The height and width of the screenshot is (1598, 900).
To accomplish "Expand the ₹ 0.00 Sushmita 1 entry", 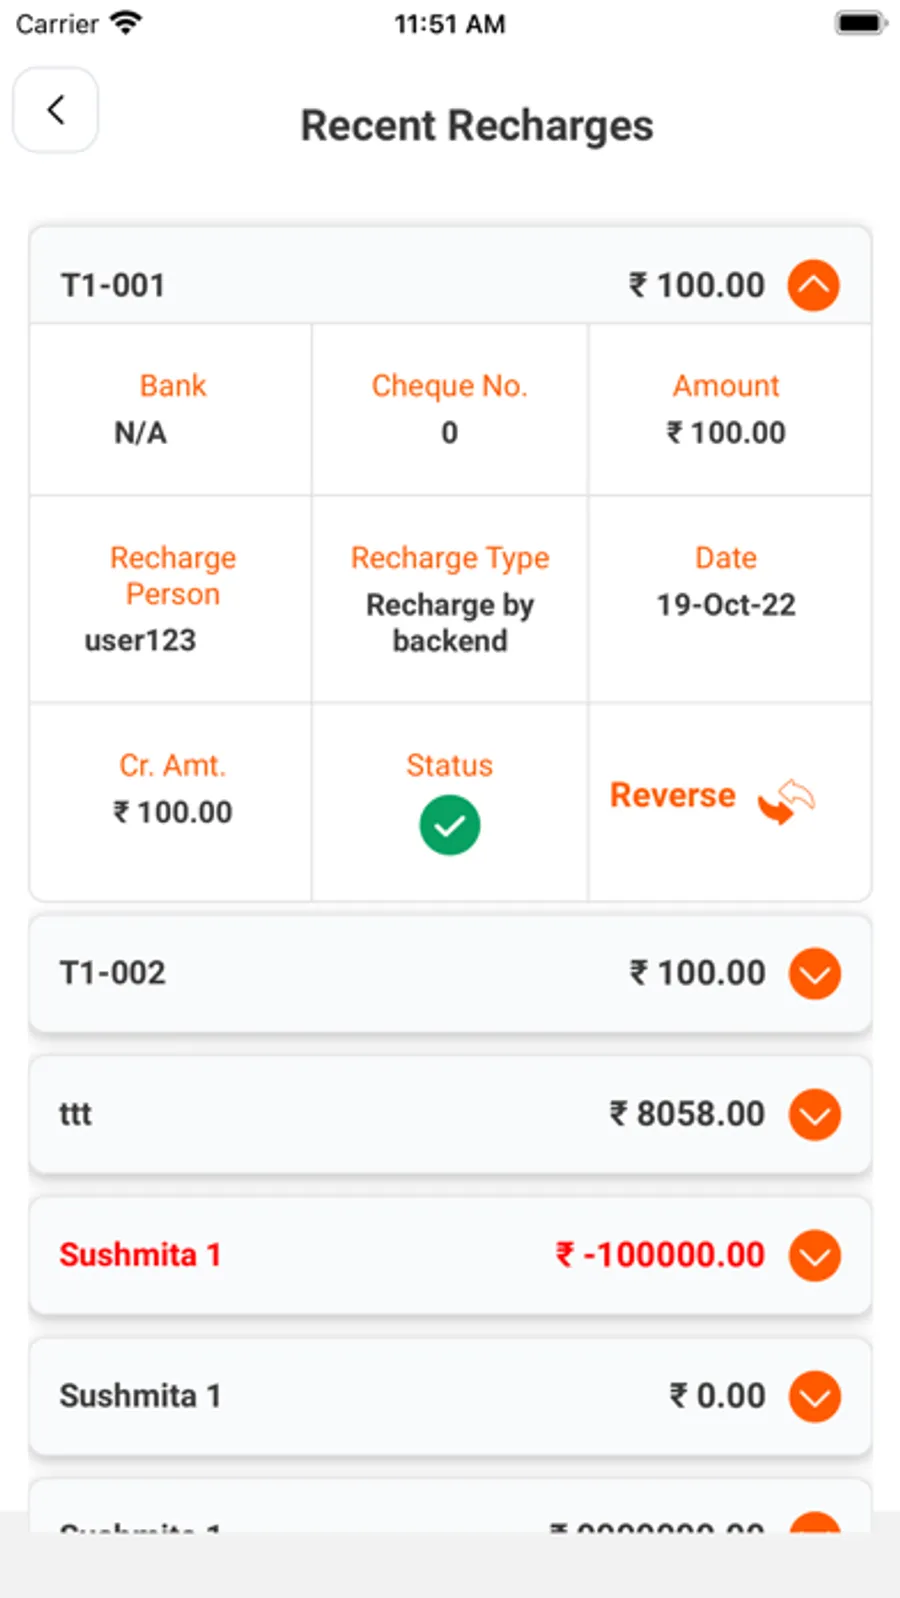I will (814, 1396).
